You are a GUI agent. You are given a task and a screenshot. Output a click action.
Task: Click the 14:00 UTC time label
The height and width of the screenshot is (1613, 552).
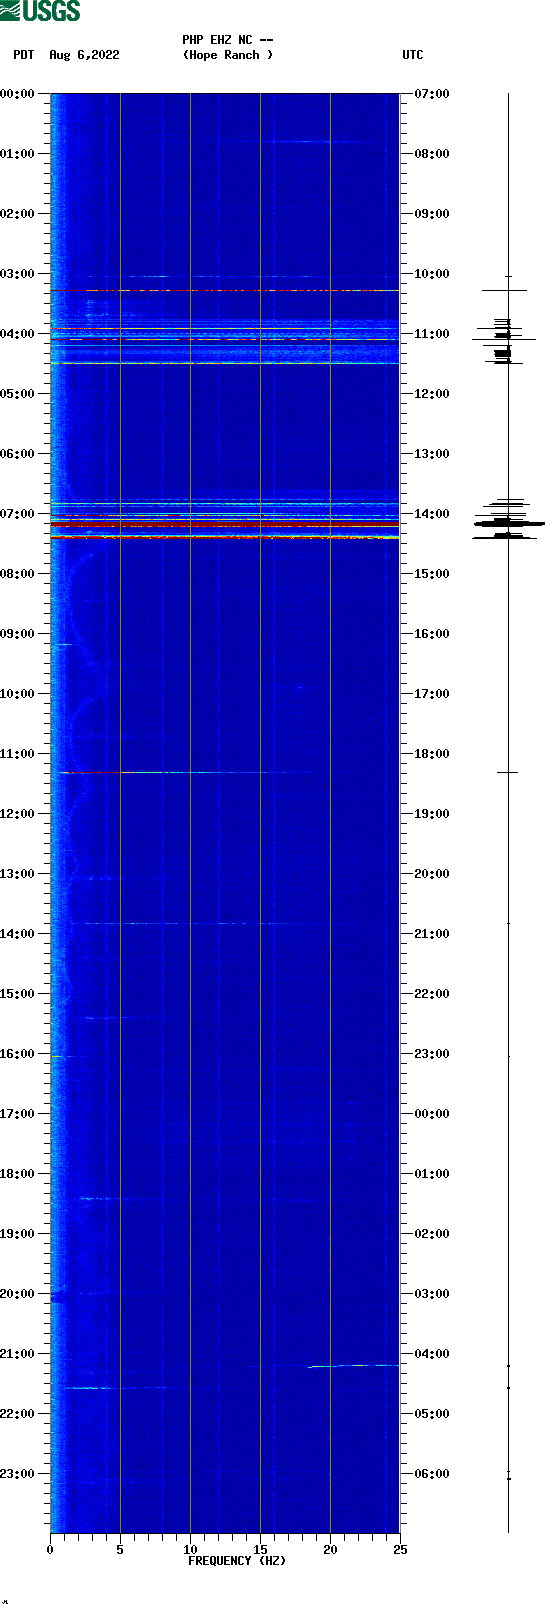click(432, 513)
